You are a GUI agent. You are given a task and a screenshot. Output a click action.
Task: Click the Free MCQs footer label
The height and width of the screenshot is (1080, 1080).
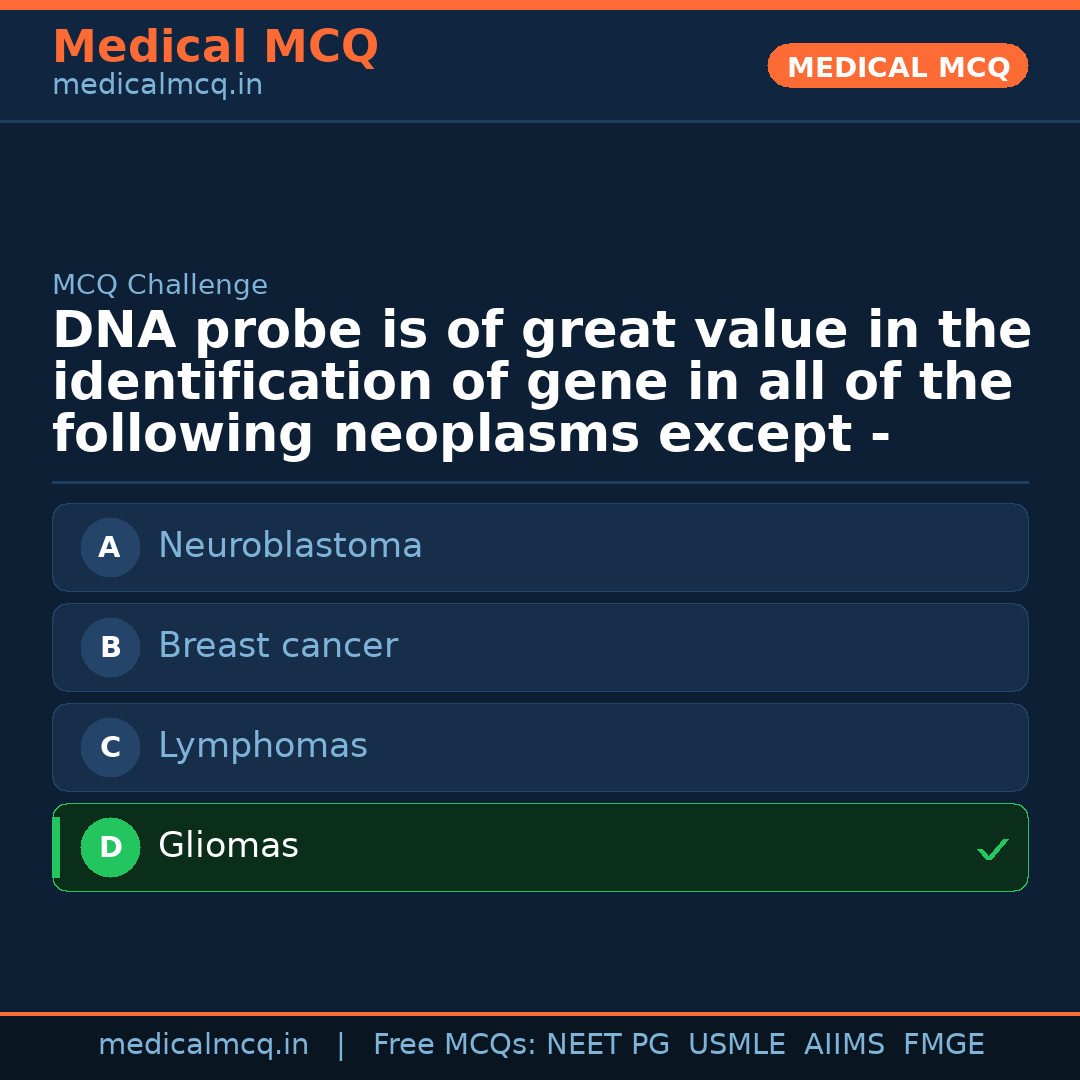(455, 1045)
